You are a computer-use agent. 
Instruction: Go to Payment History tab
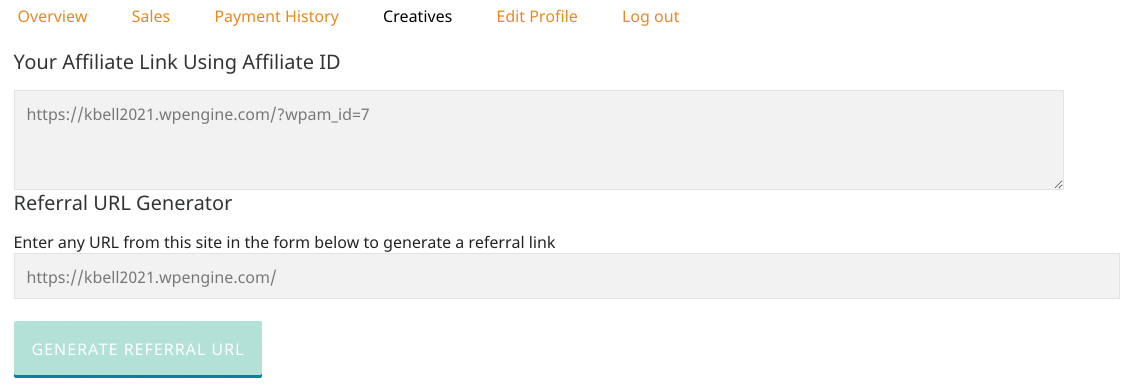point(277,17)
